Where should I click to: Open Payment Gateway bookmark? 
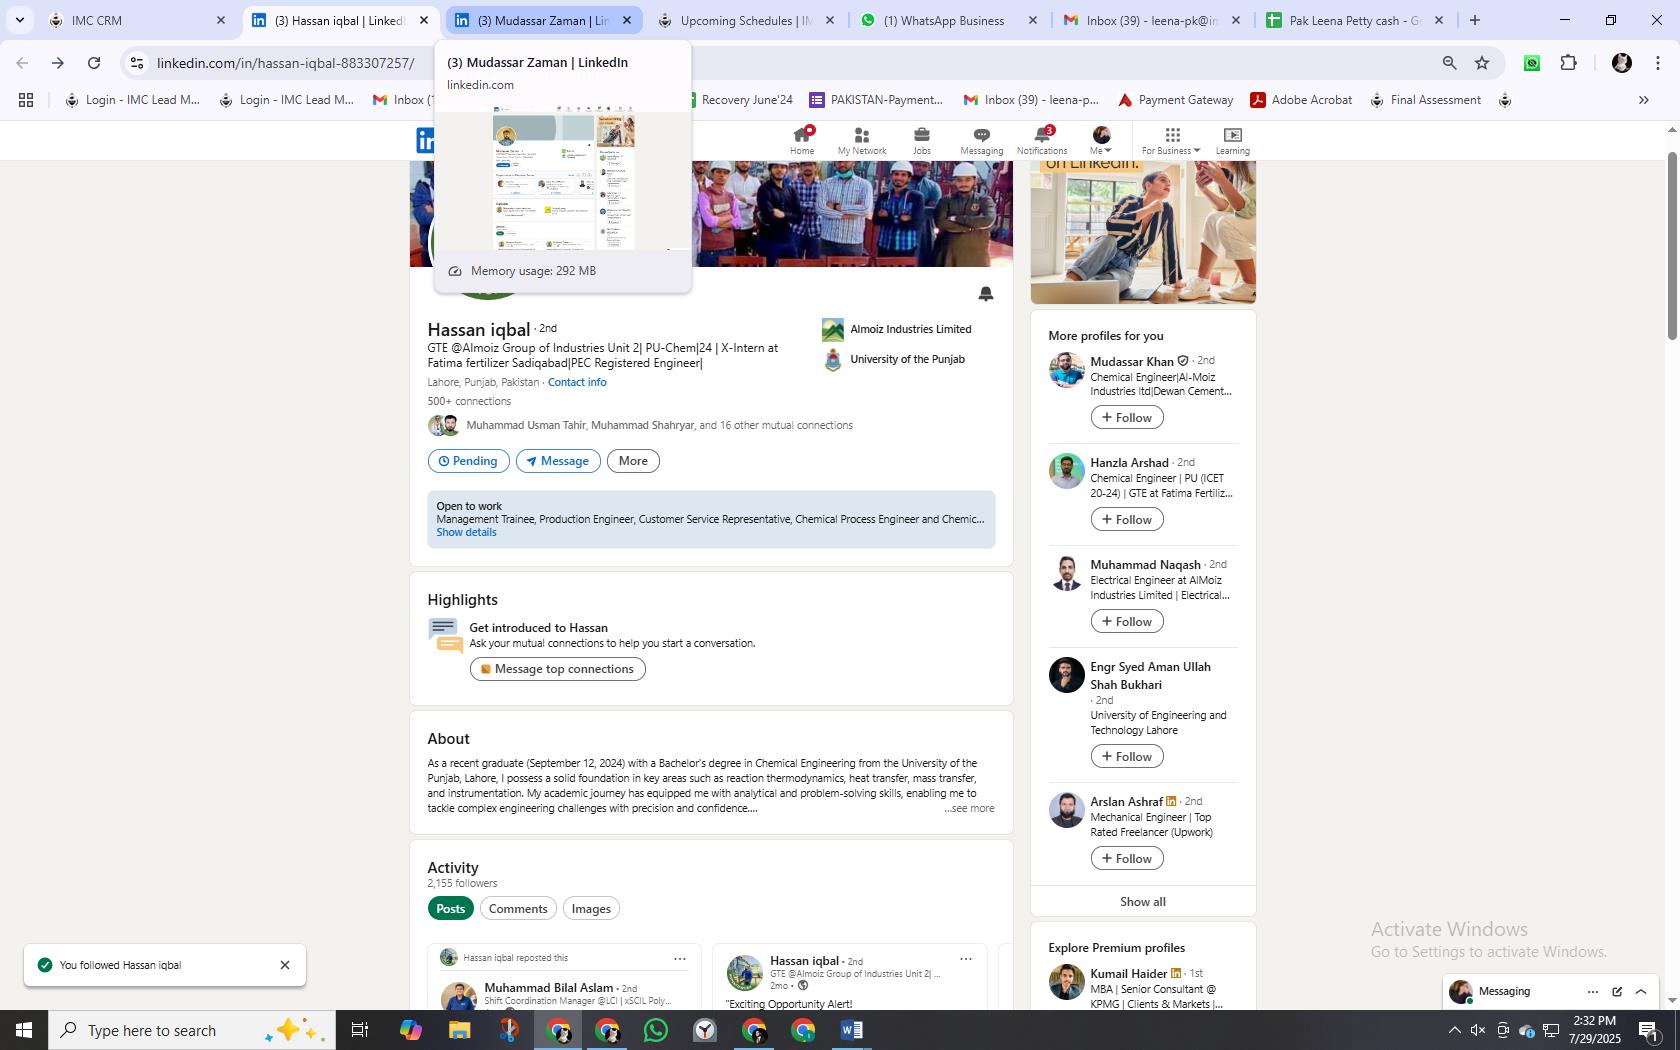[1175, 100]
